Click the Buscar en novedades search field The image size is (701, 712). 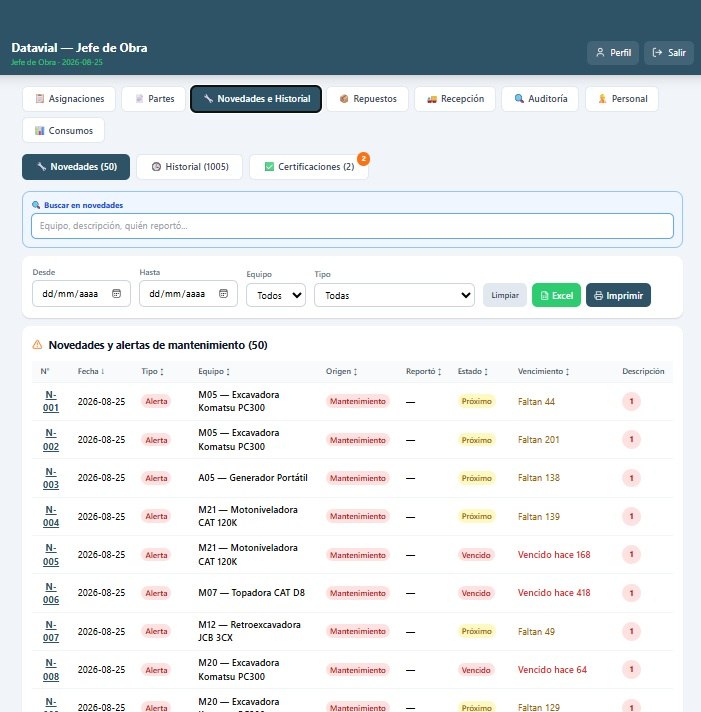[352, 226]
